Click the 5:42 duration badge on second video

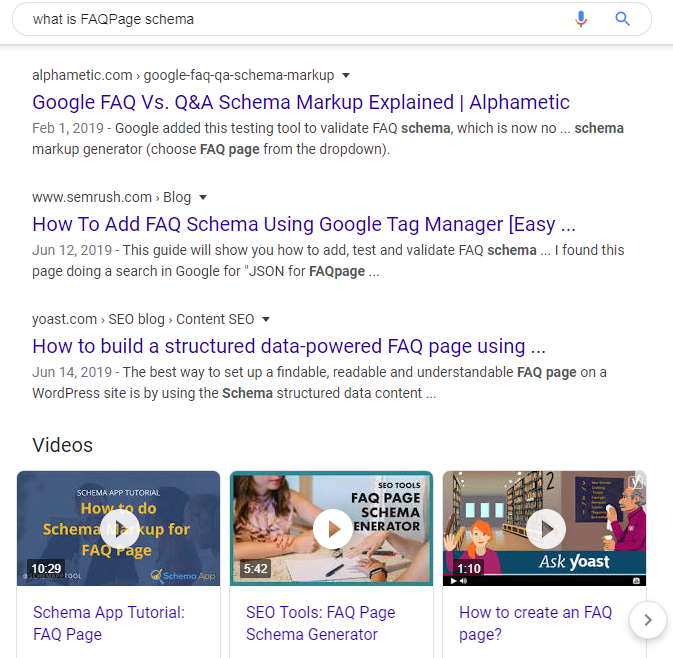tap(256, 569)
